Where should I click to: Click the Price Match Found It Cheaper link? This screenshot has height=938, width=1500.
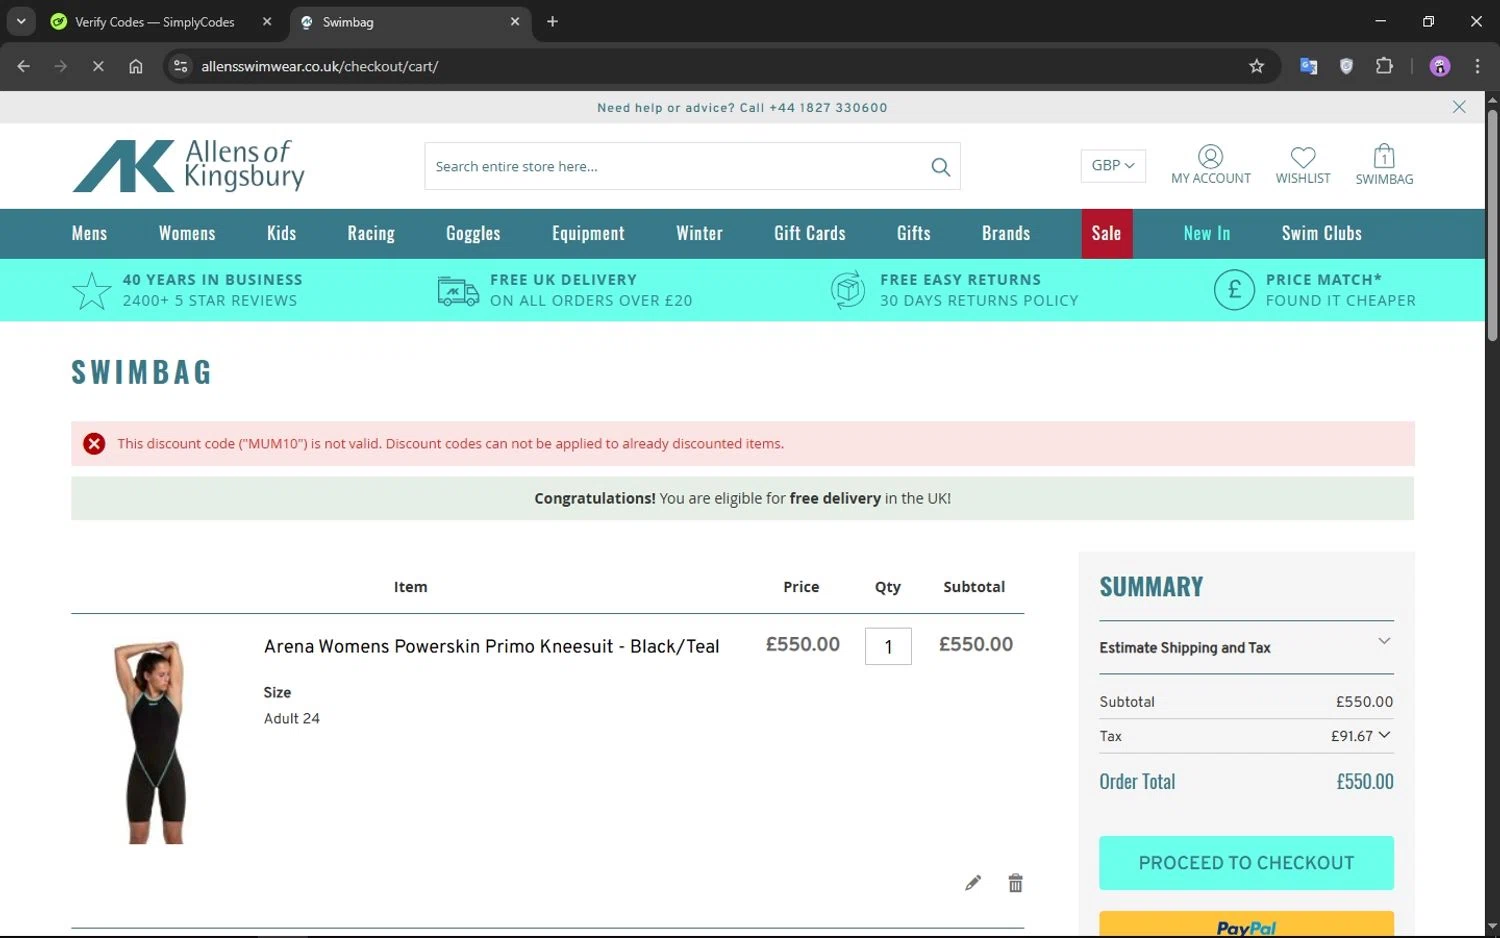(1340, 290)
